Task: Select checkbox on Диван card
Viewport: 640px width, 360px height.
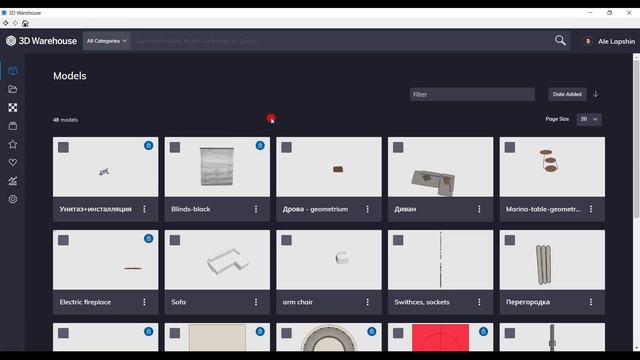Action: point(398,147)
